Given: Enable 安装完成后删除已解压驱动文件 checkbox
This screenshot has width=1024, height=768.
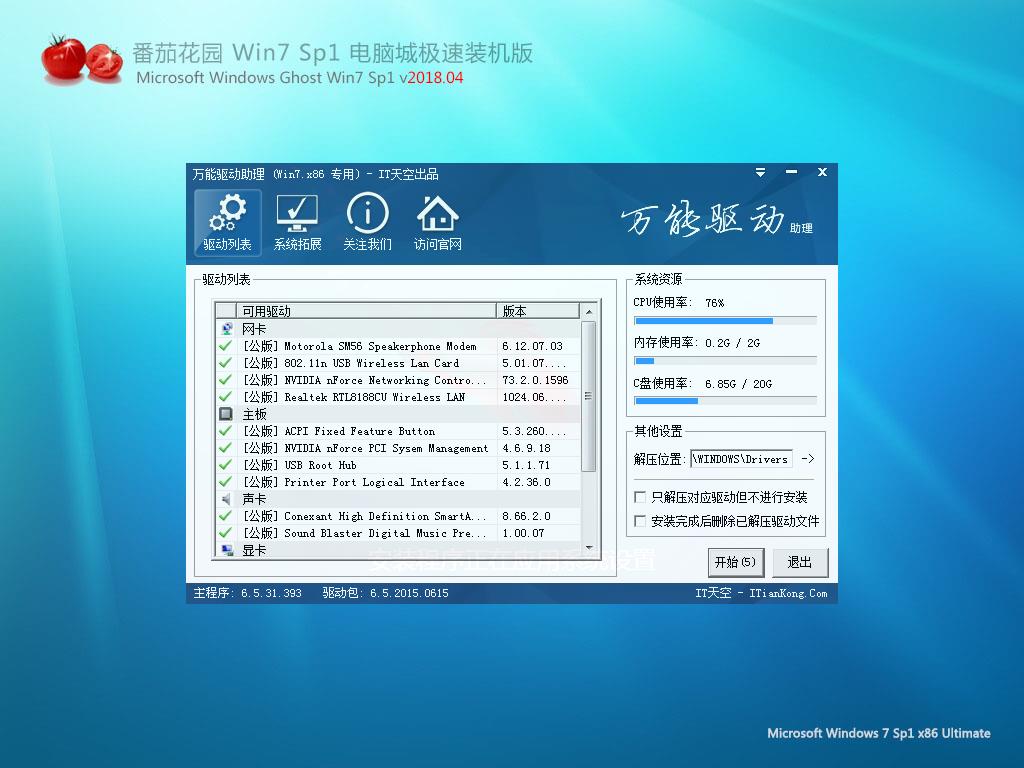Looking at the screenshot, I should [x=641, y=521].
